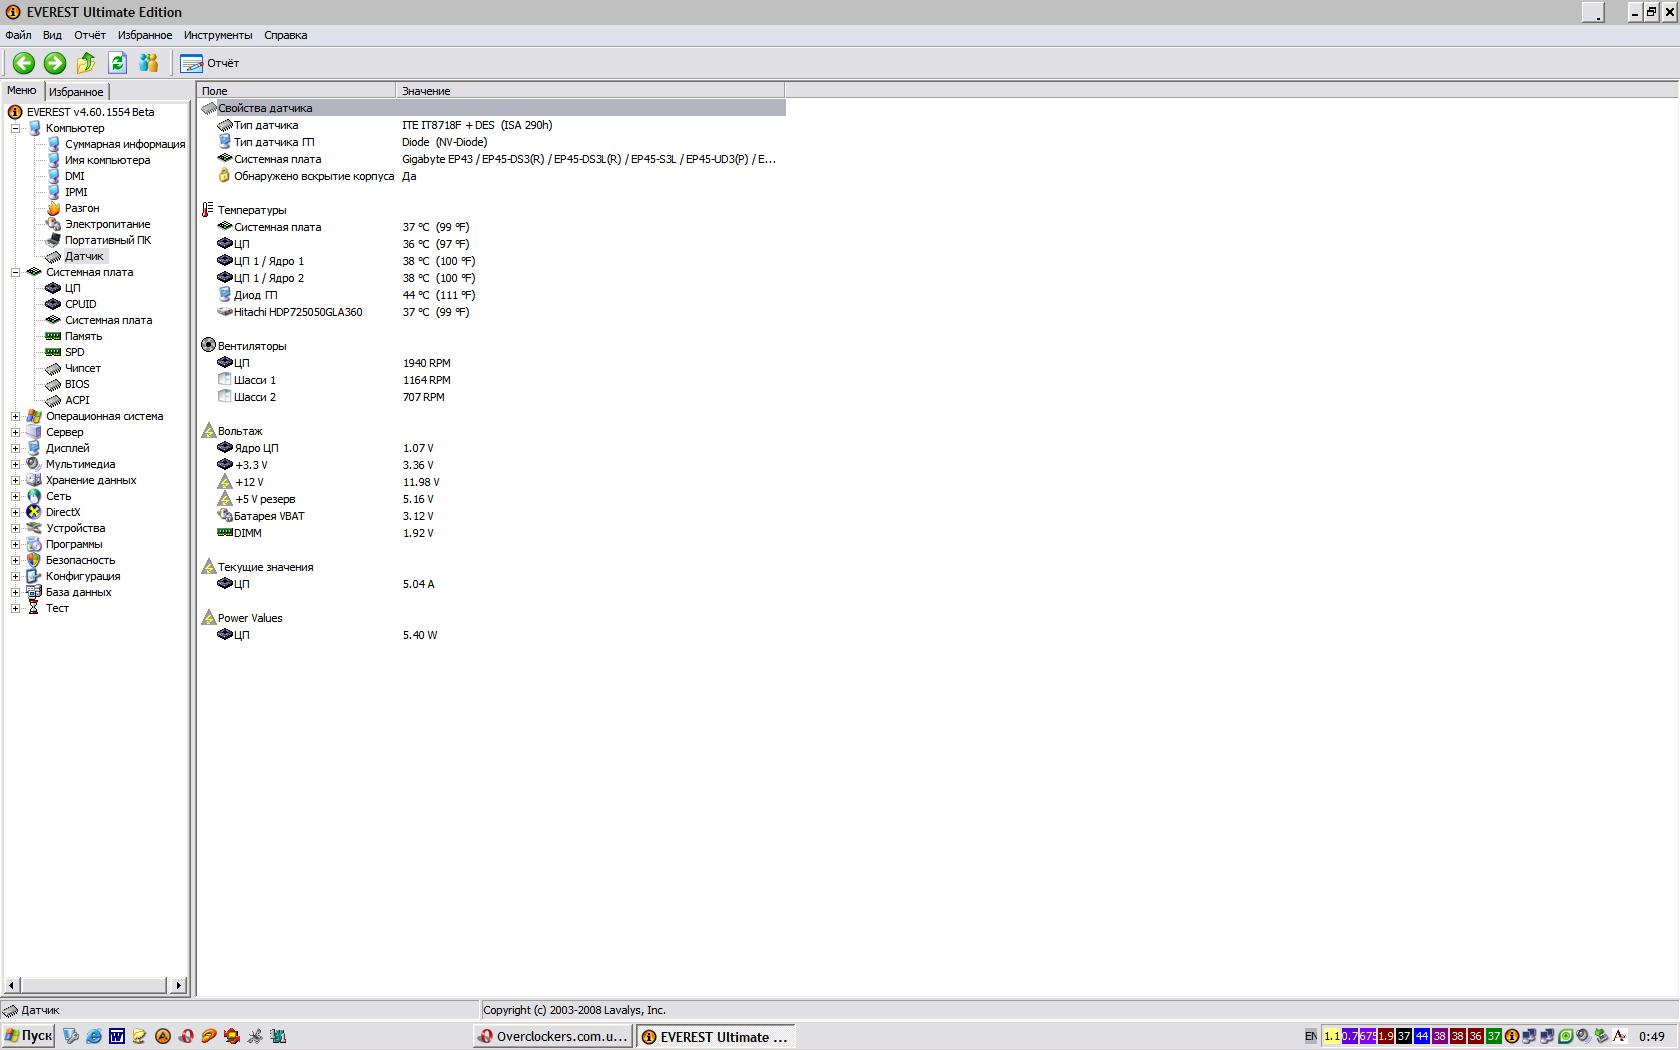Image resolution: width=1680 pixels, height=1050 pixels.
Task: Open Электропитание in the tree
Action: click(x=107, y=224)
